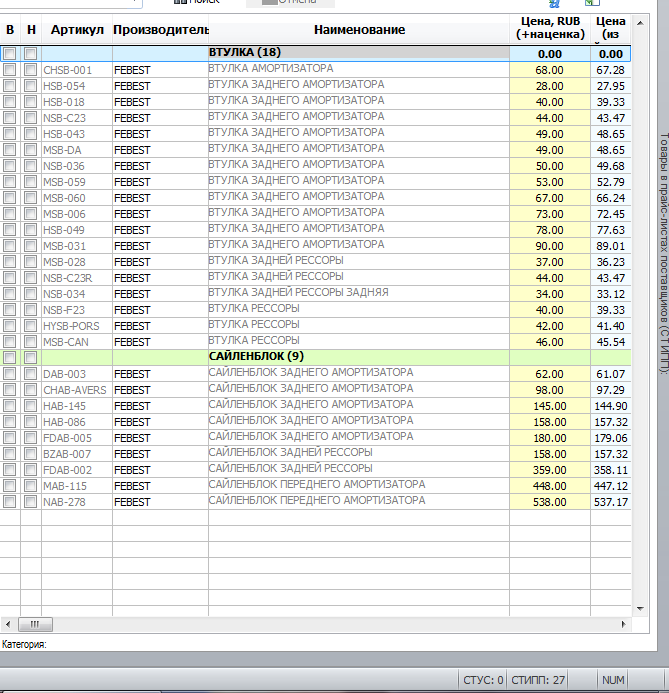This screenshot has height=693, width=669.
Task: Click the 144.90 price cell
Action: [611, 406]
